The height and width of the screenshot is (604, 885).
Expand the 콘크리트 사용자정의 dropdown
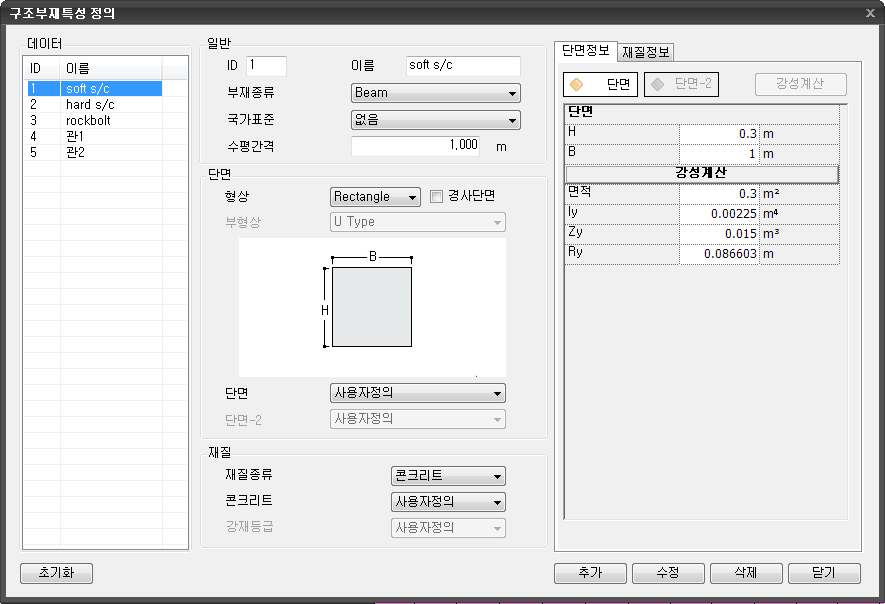tap(447, 502)
